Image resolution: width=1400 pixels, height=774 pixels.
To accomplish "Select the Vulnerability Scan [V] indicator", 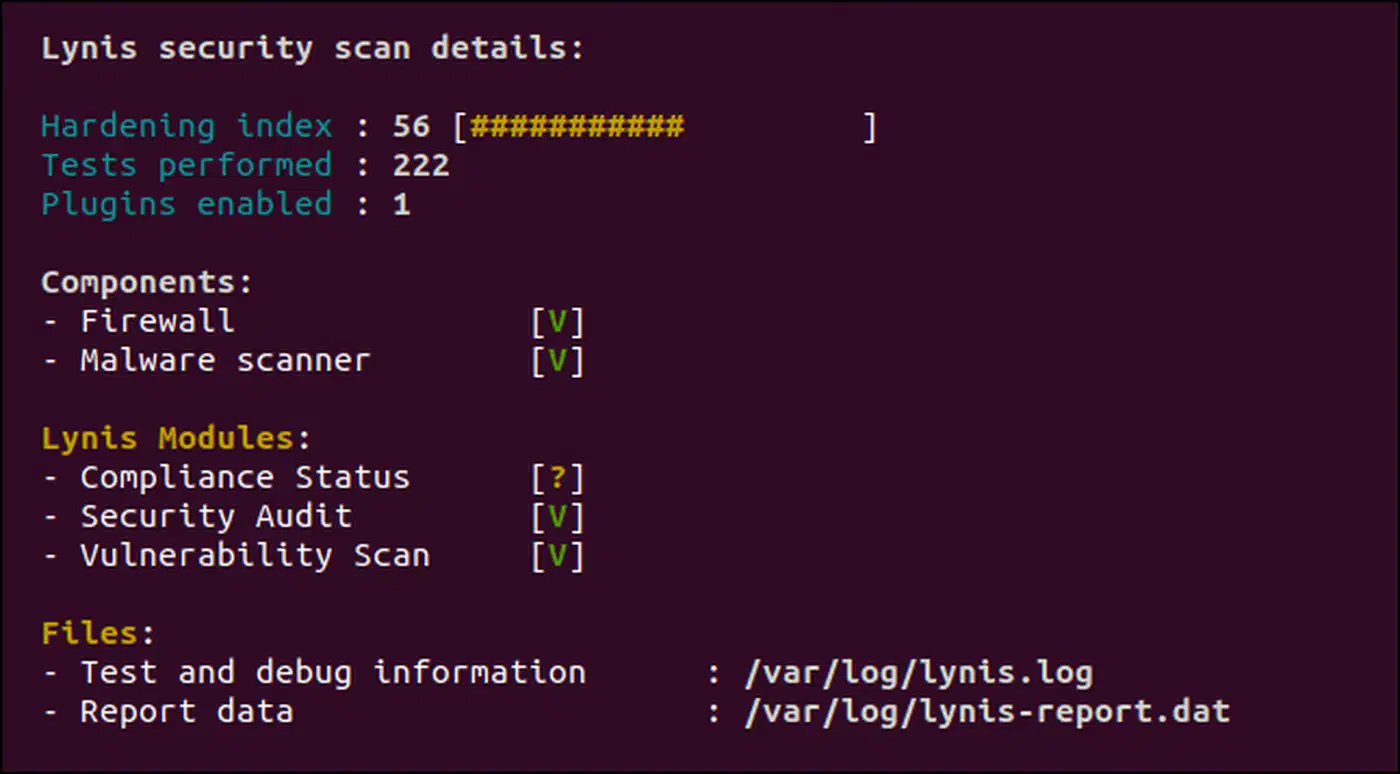I will (x=557, y=556).
